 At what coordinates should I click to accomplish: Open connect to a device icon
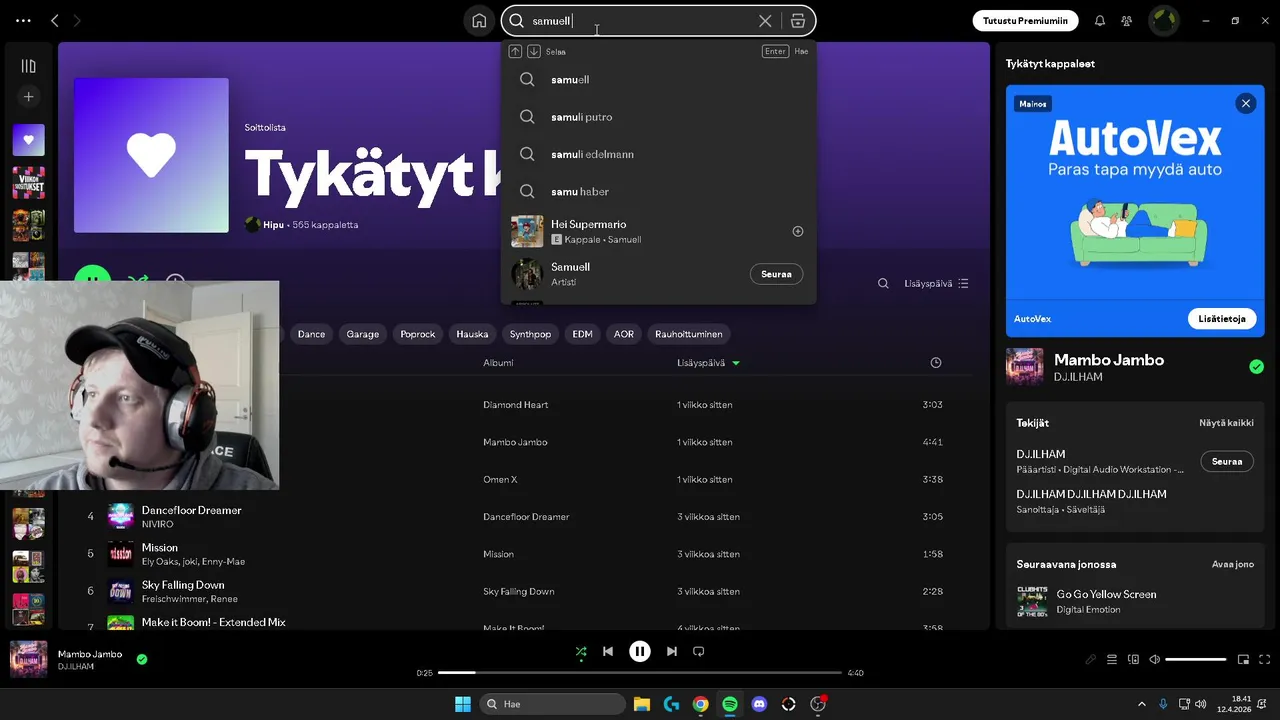point(1133,660)
